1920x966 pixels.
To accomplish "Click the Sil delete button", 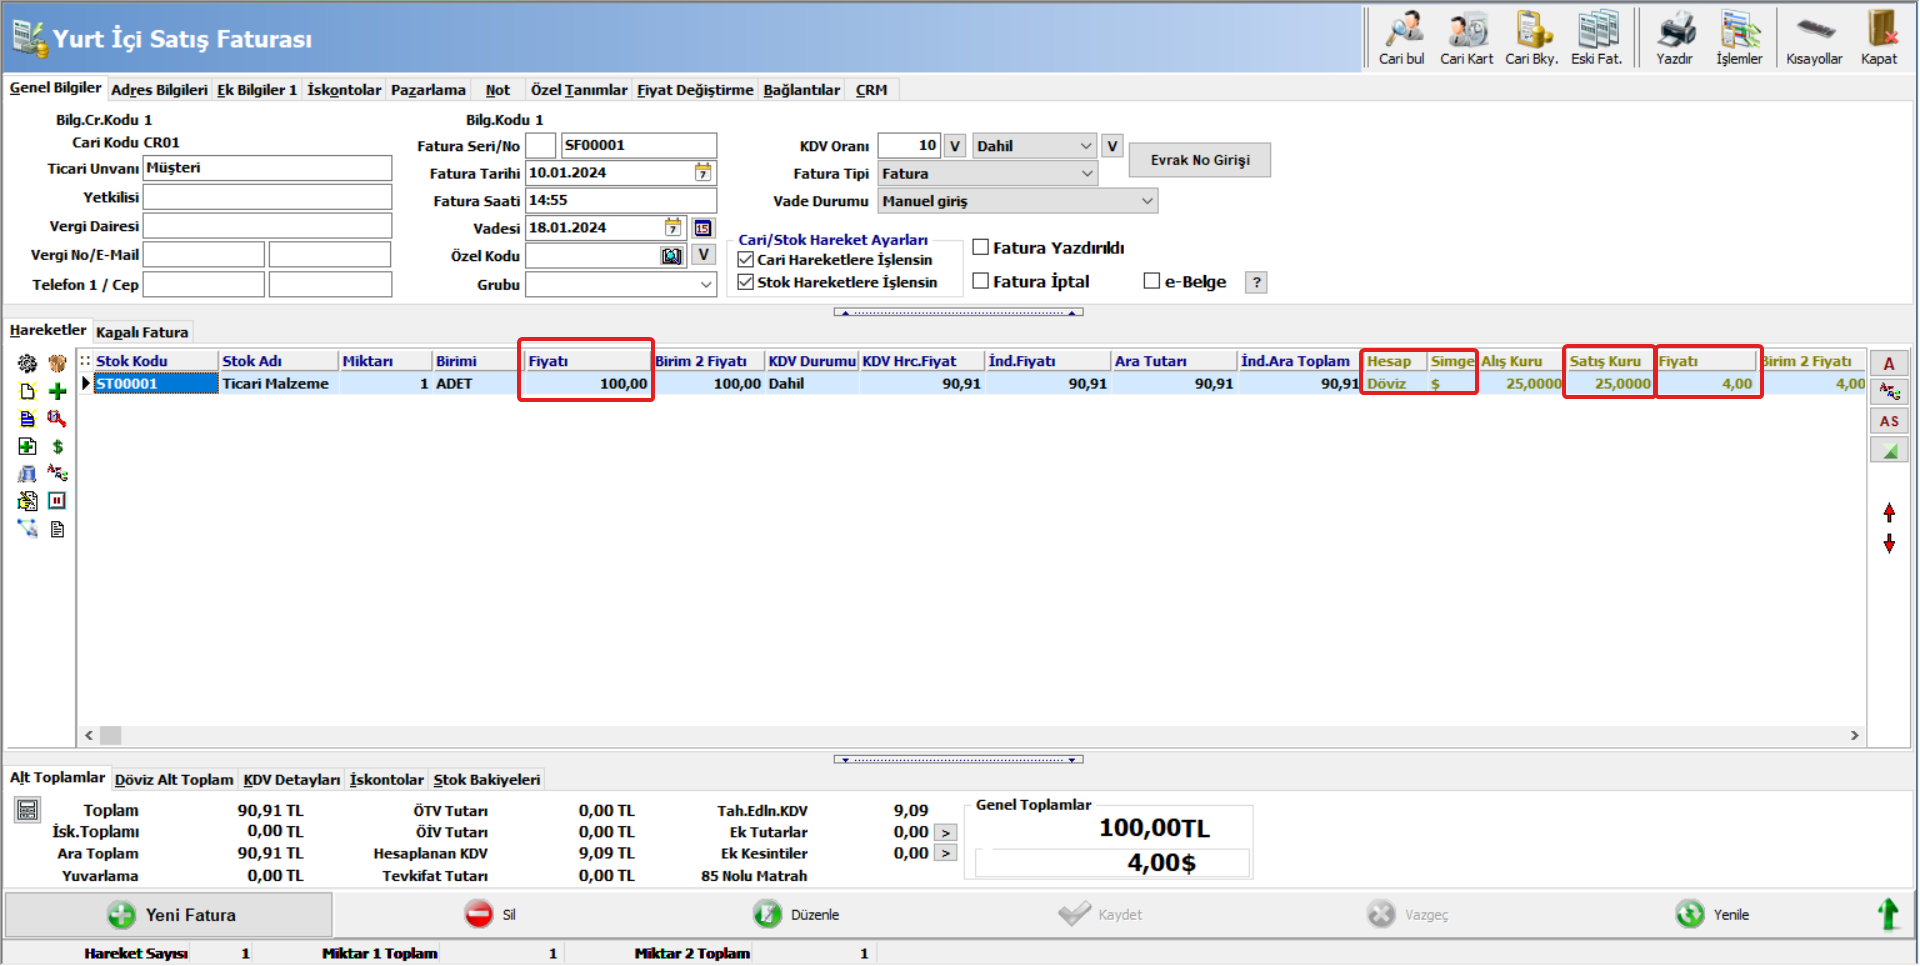I will (x=490, y=915).
